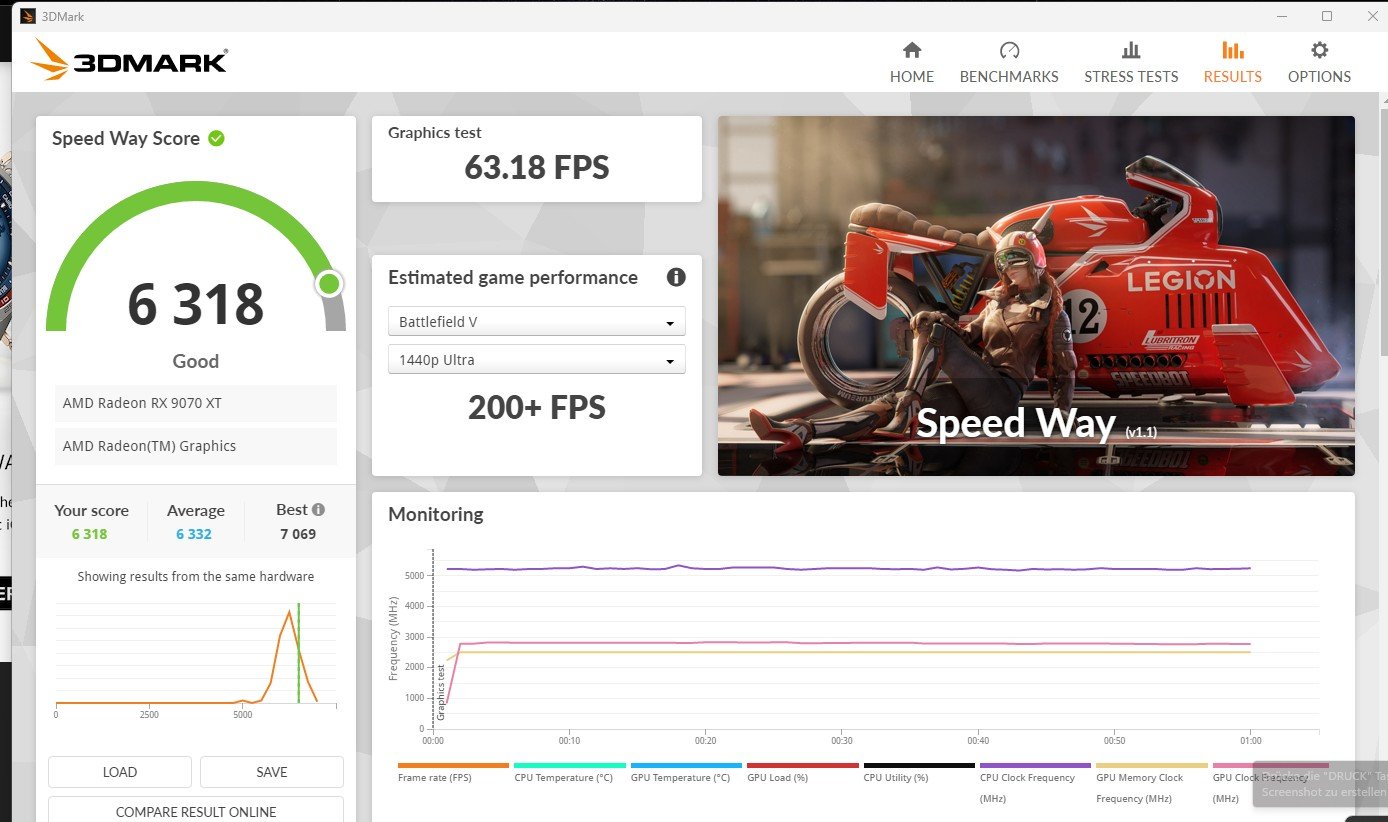This screenshot has height=822, width=1388.
Task: Open the STRESS TESTS tab
Action: click(x=1131, y=63)
